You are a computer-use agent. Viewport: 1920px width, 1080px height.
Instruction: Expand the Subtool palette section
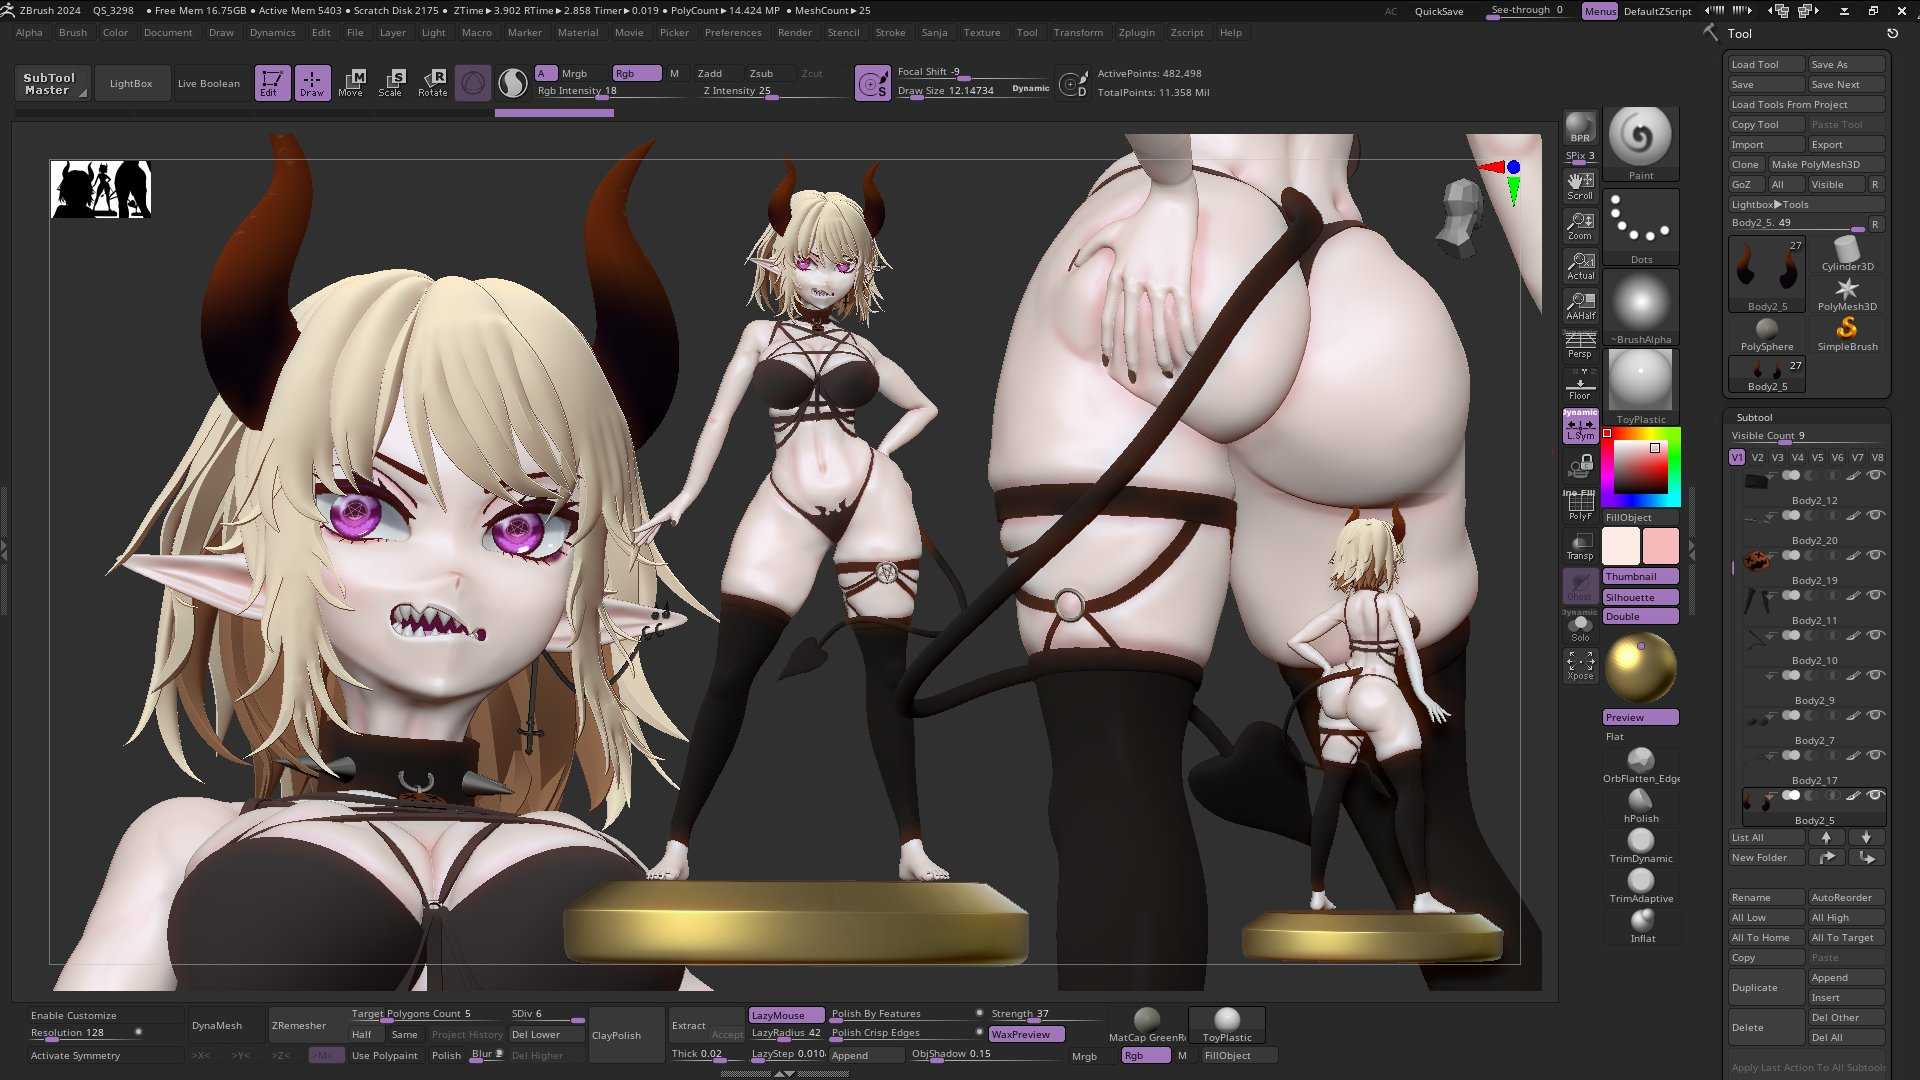1754,417
